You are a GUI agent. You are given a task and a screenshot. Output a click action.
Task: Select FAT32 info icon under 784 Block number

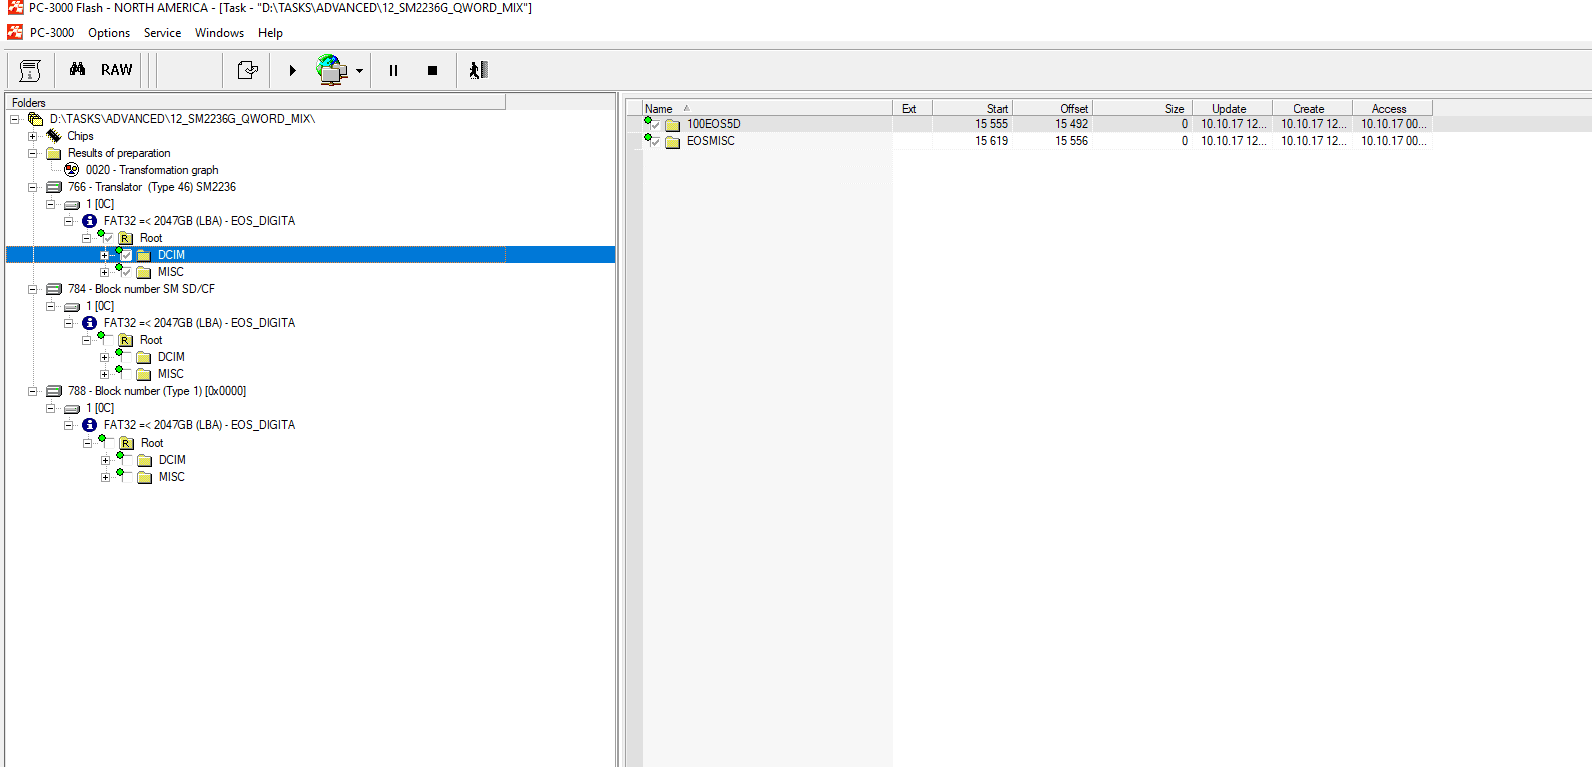click(90, 323)
